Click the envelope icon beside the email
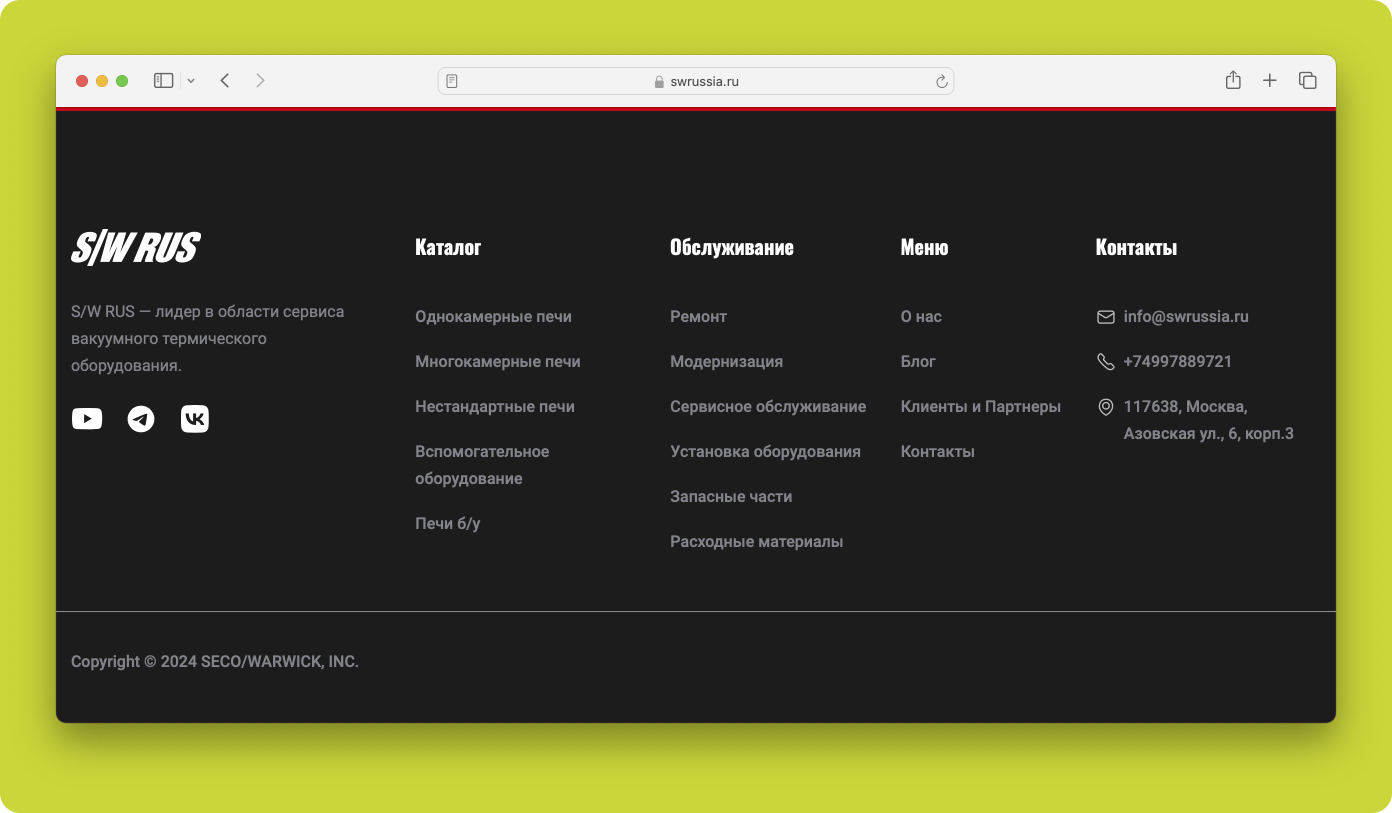Image resolution: width=1392 pixels, height=813 pixels. (1106, 317)
